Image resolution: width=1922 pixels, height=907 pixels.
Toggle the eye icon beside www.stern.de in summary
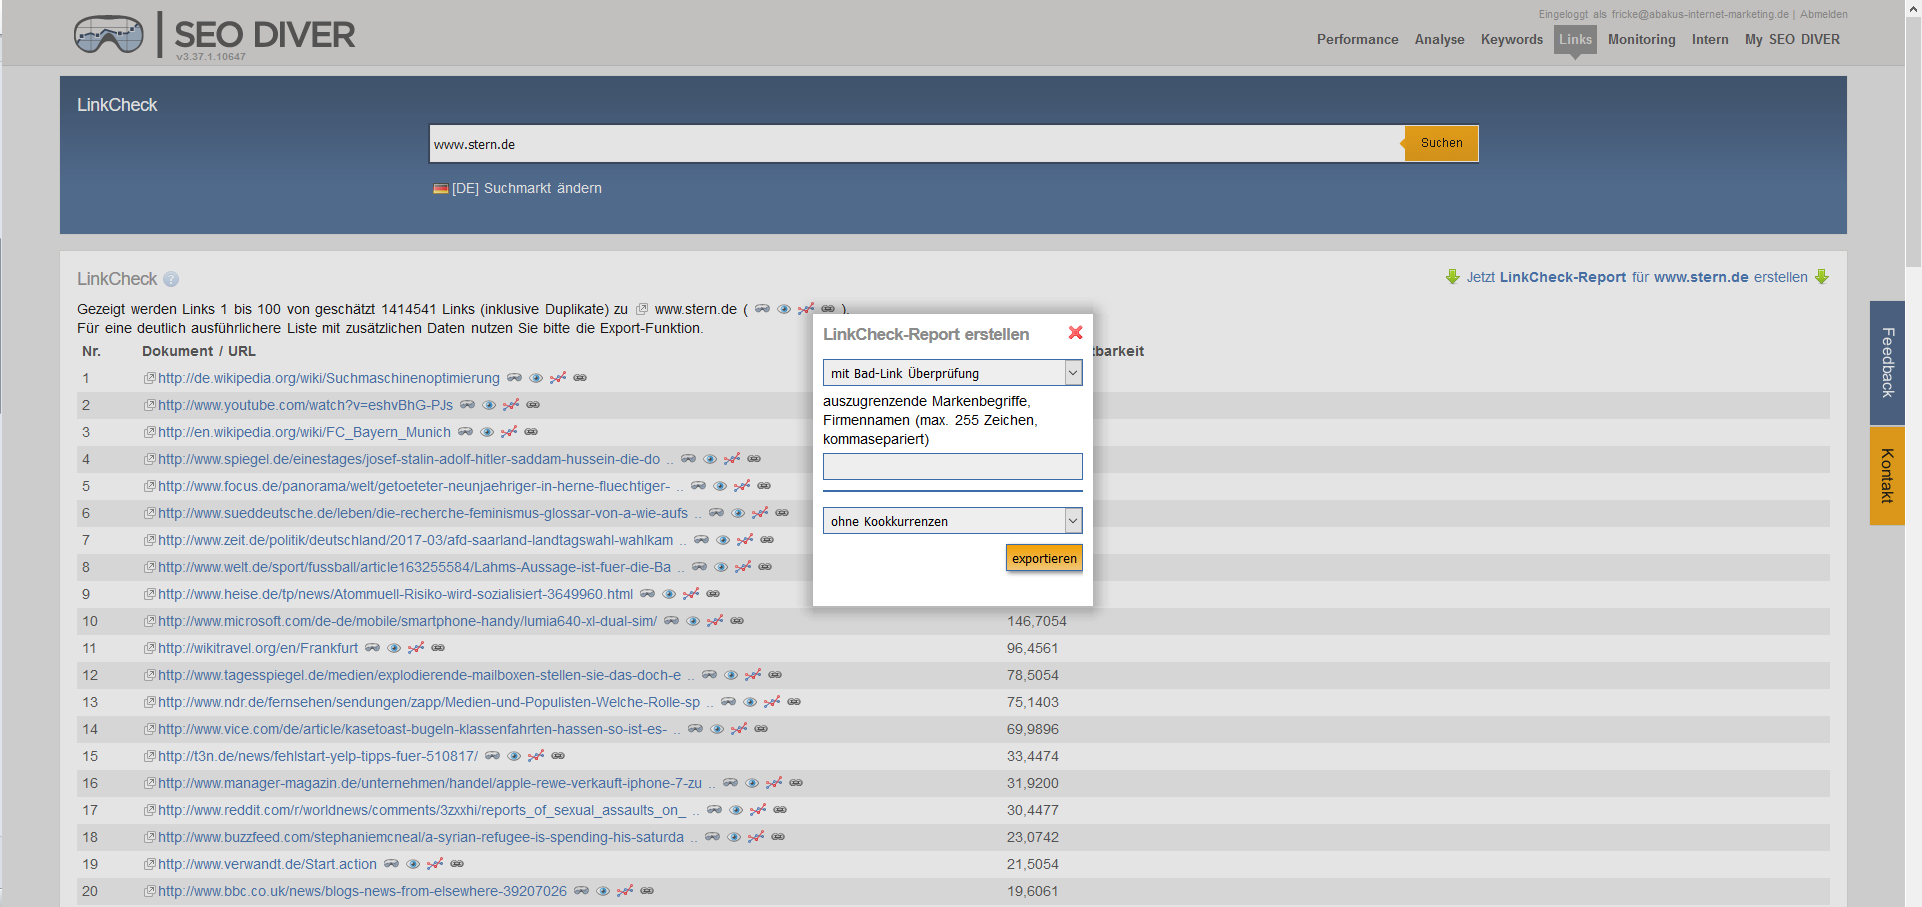coord(784,309)
